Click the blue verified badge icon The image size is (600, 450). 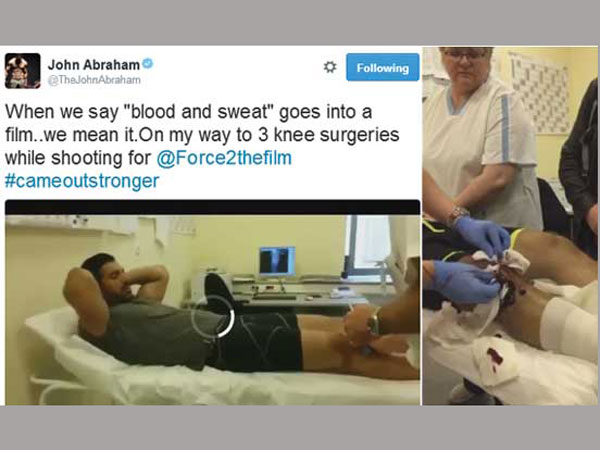point(148,64)
